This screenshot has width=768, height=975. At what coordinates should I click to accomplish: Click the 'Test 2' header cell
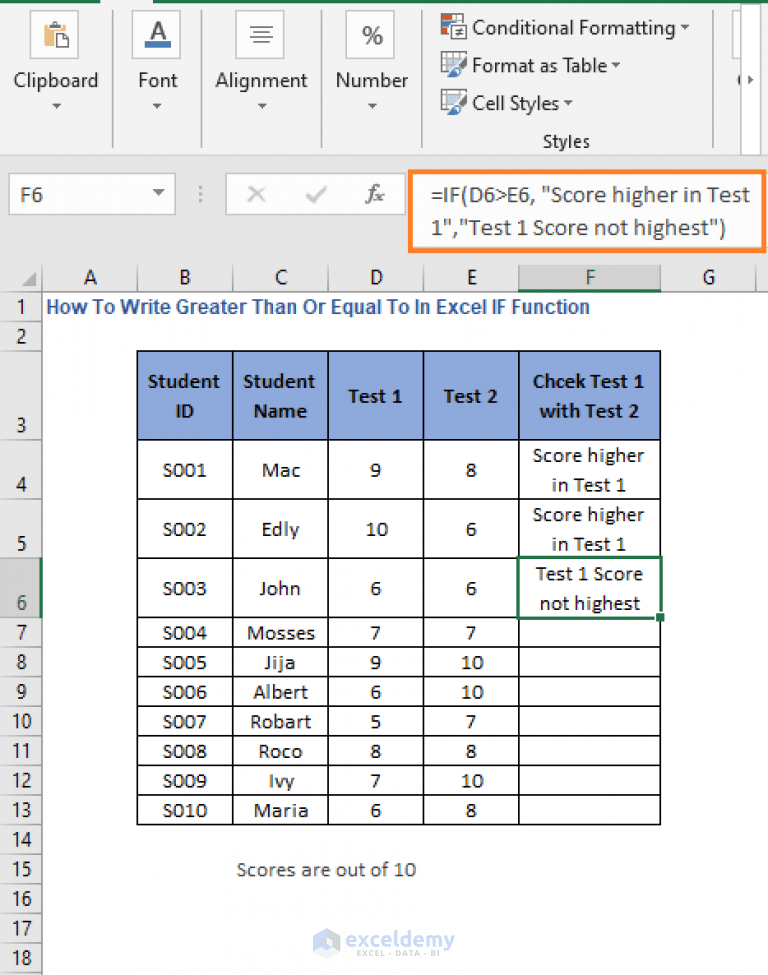(471, 395)
